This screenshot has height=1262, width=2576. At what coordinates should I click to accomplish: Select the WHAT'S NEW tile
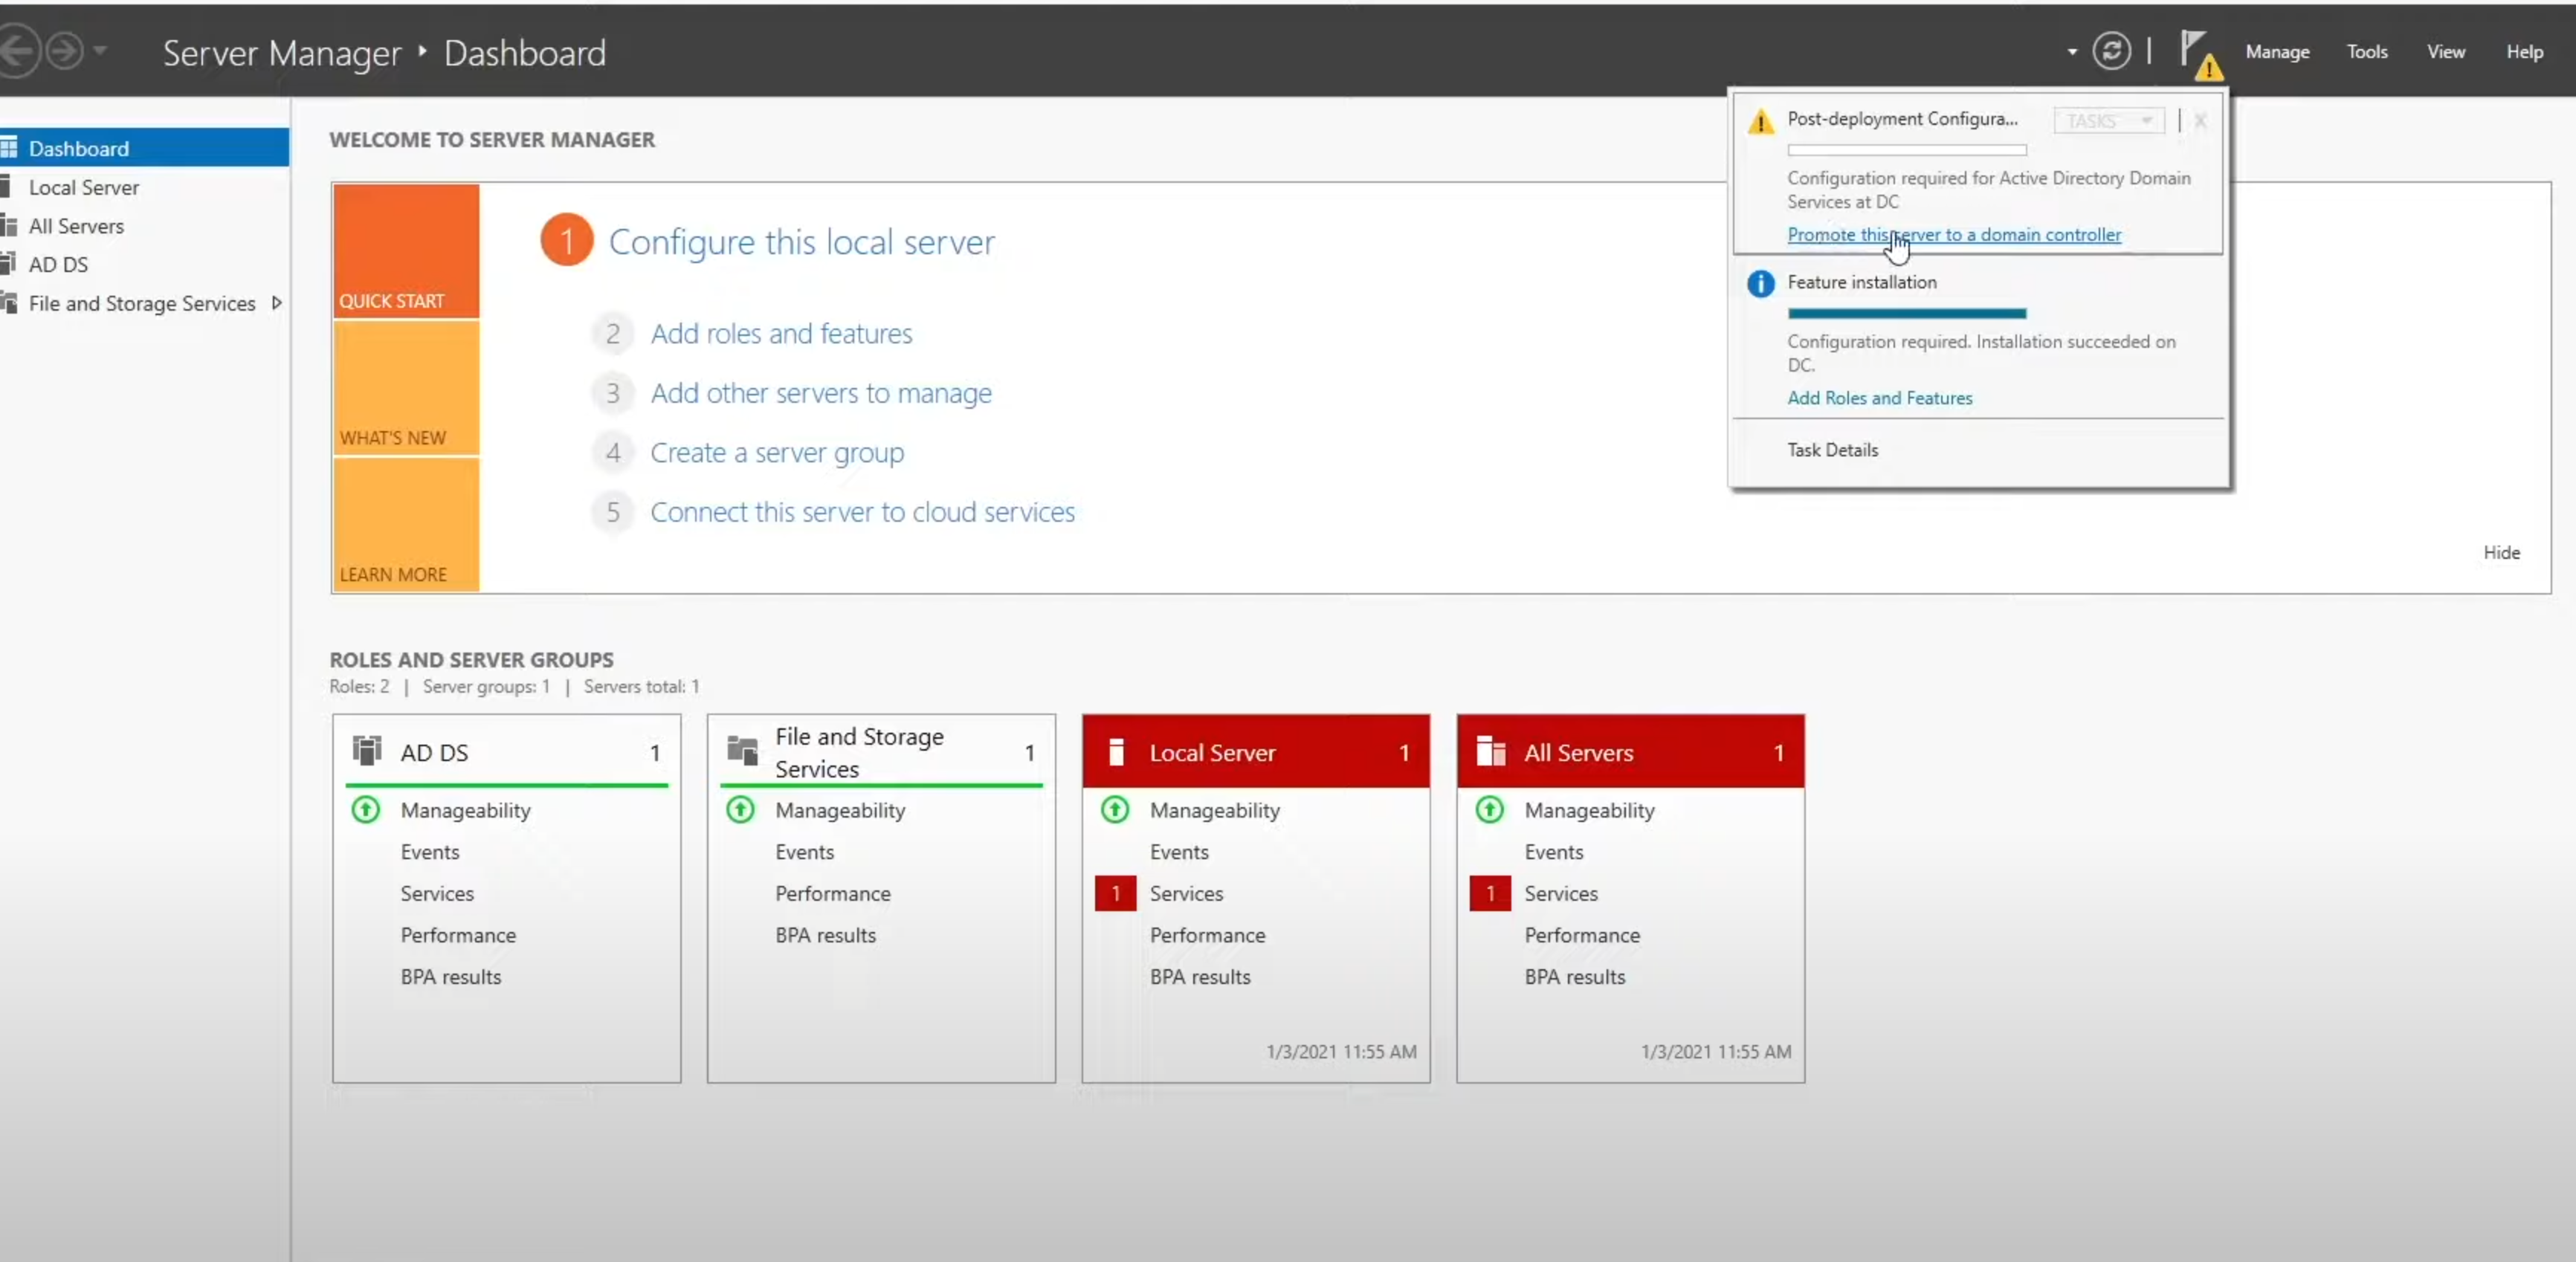click(406, 388)
